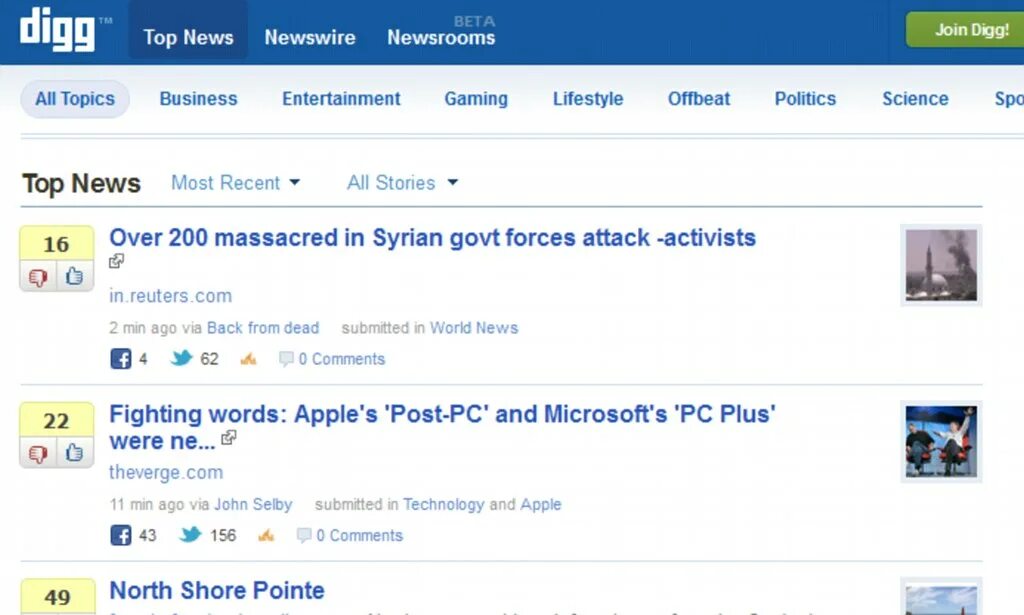Open John Selby user profile

click(253, 504)
